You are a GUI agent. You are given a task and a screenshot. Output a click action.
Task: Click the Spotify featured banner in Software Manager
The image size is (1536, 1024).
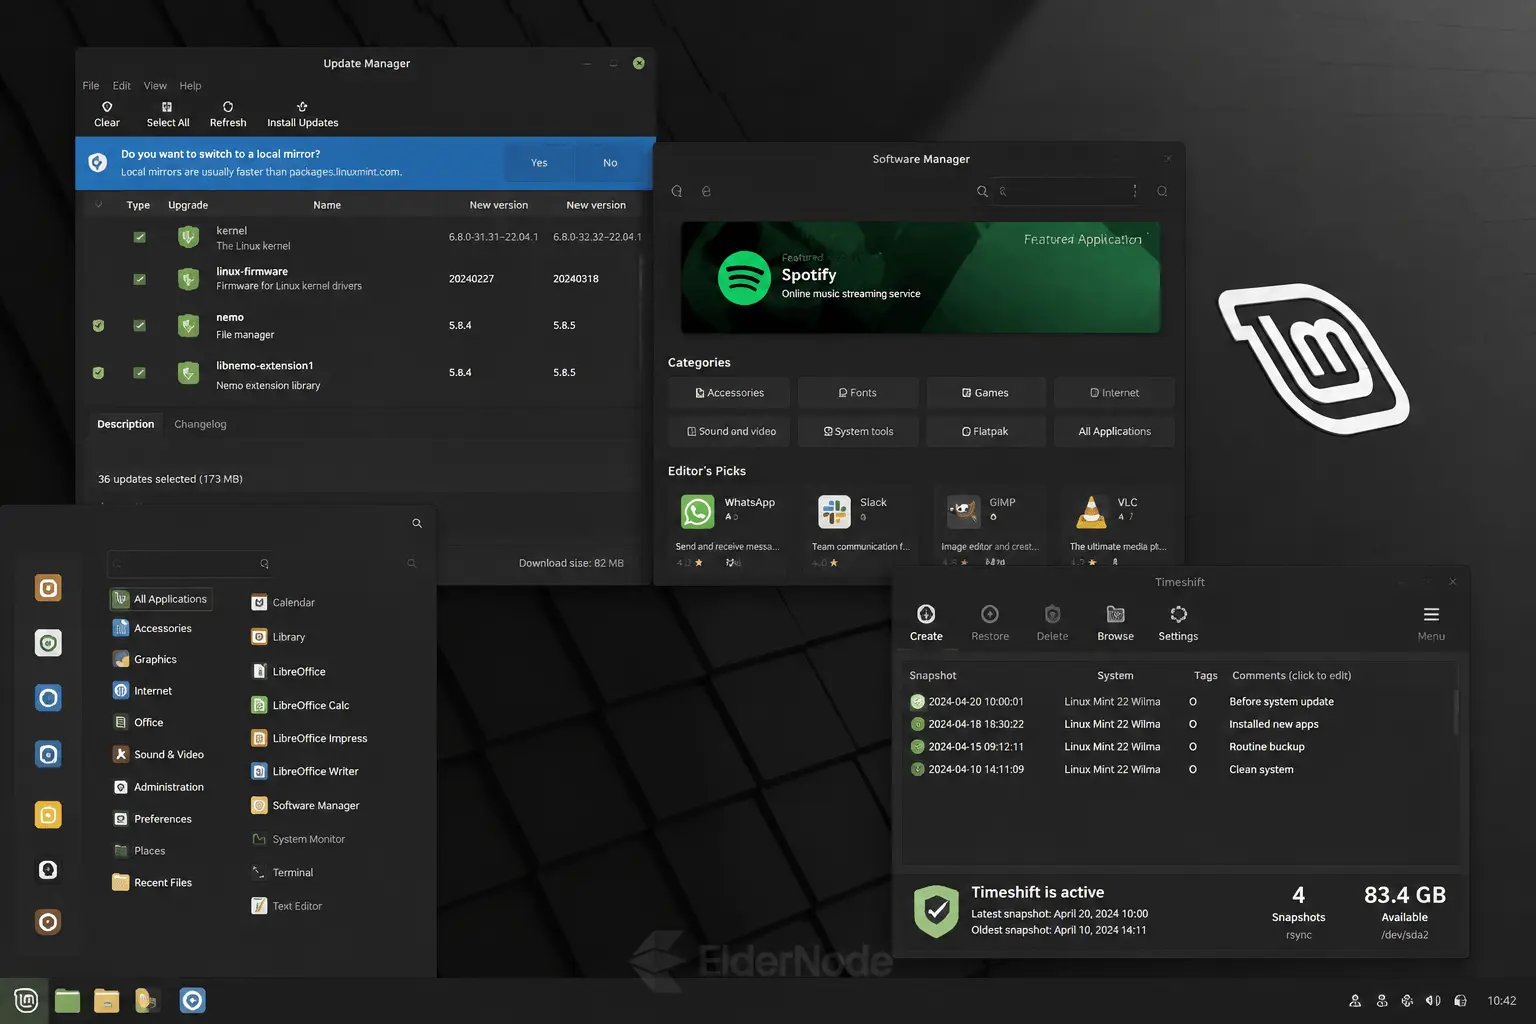pos(920,277)
